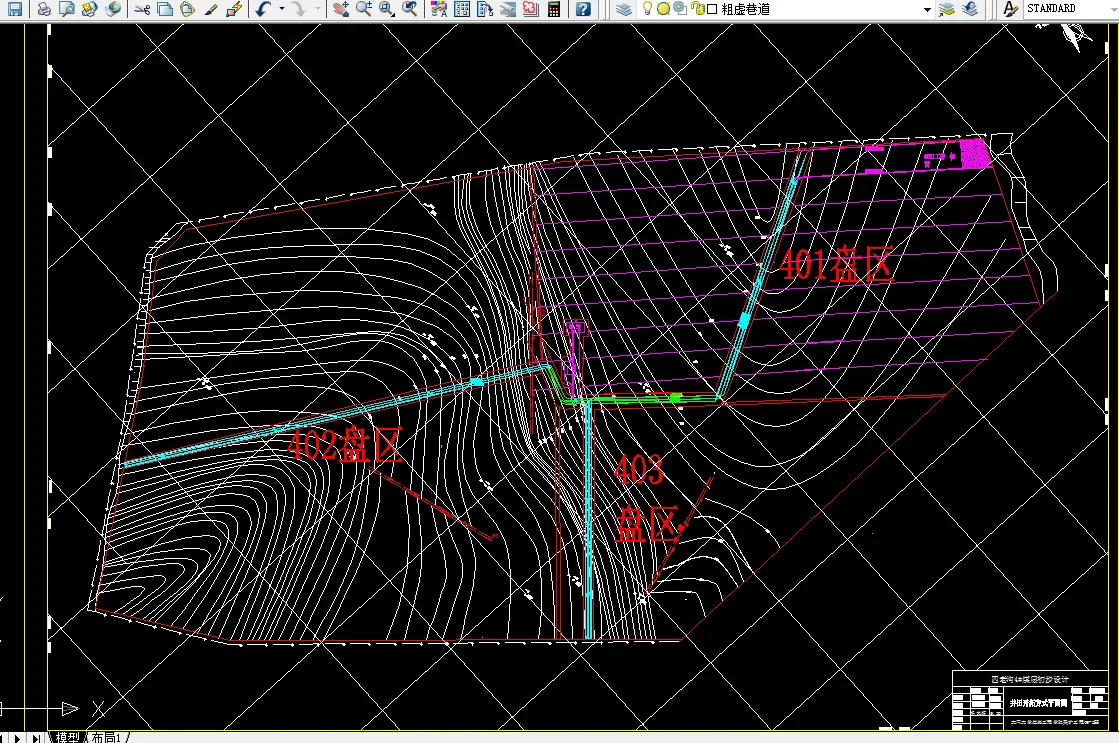This screenshot has height=743, width=1119.
Task: Select the Zoom Window tool
Action: (x=387, y=9)
